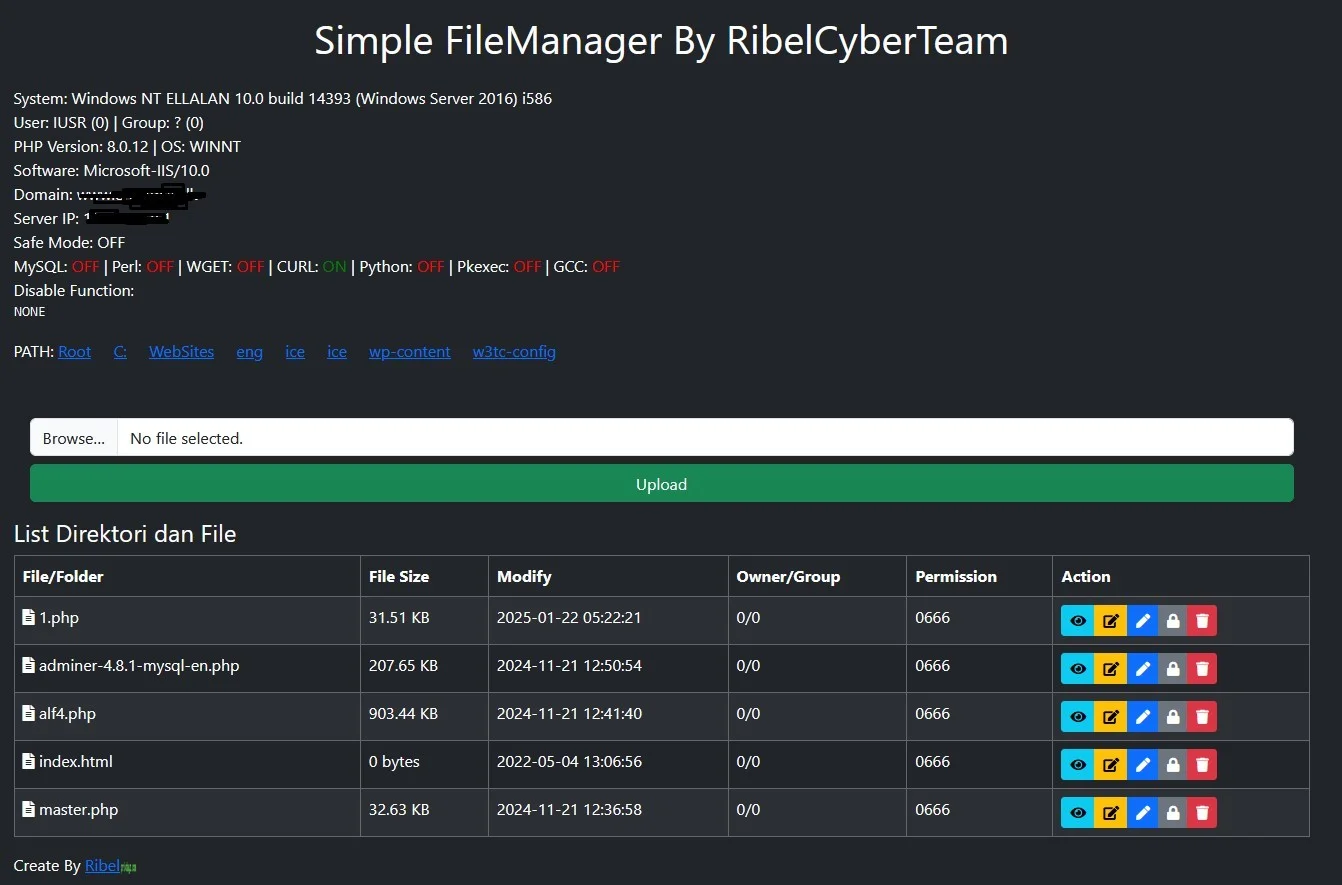The image size is (1342, 885).
Task: Toggle the eye icon for index.html
Action: (x=1078, y=764)
